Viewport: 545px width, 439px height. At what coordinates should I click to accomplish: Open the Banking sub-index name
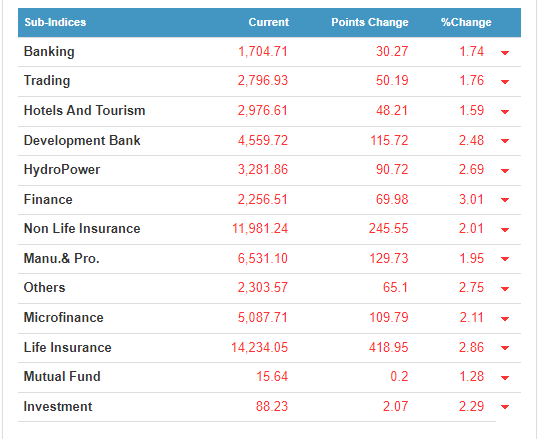point(49,51)
